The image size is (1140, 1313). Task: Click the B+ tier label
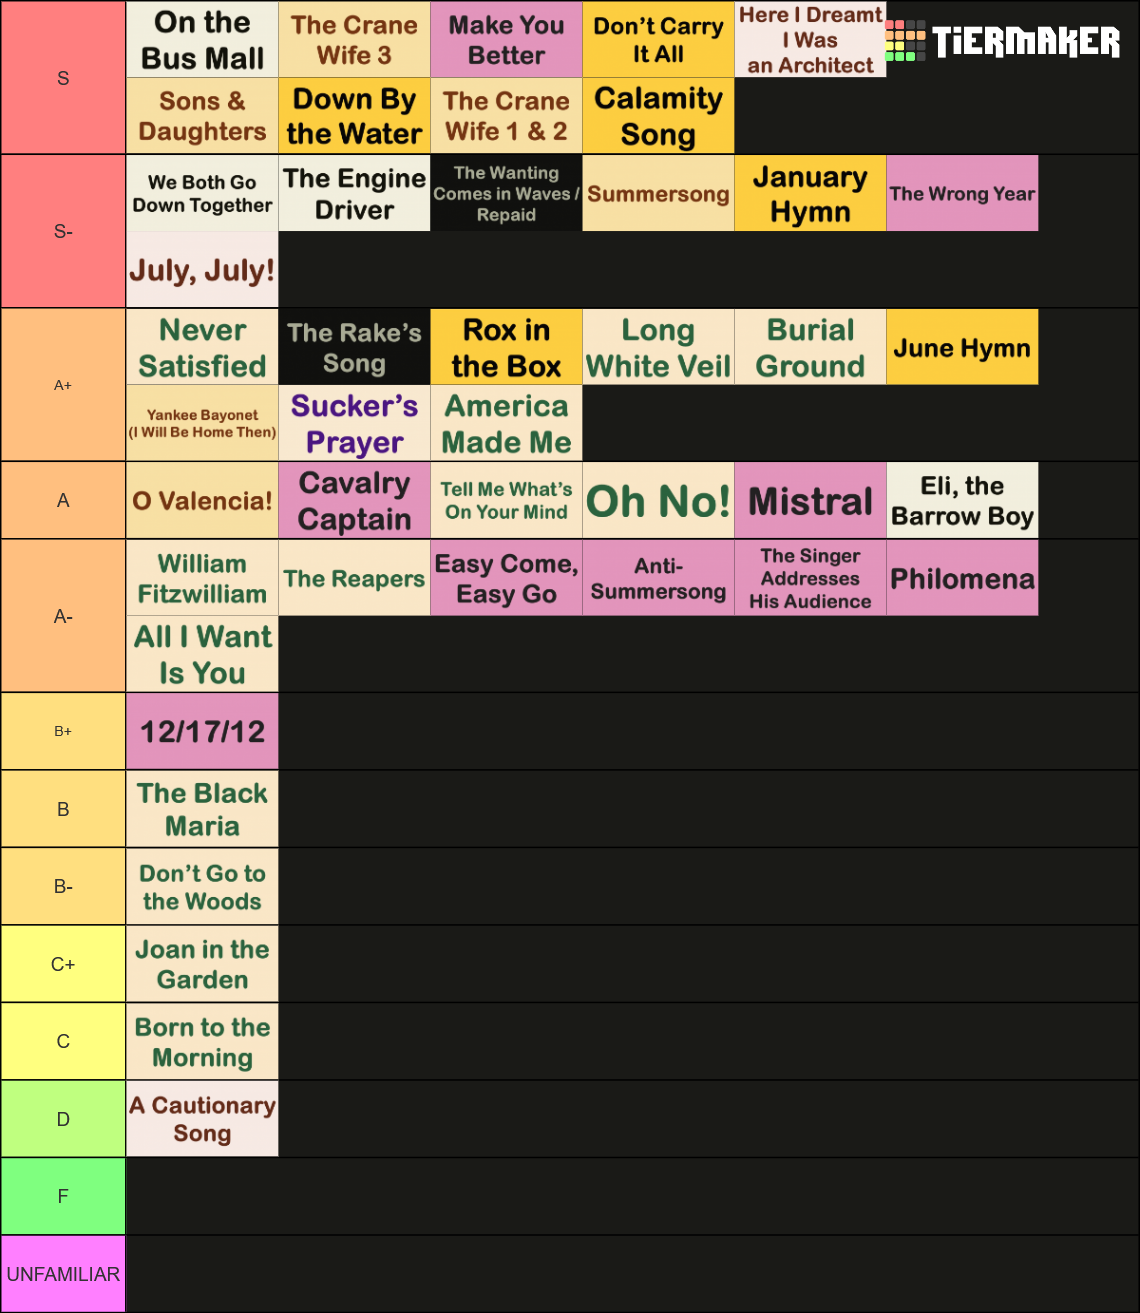coord(63,731)
